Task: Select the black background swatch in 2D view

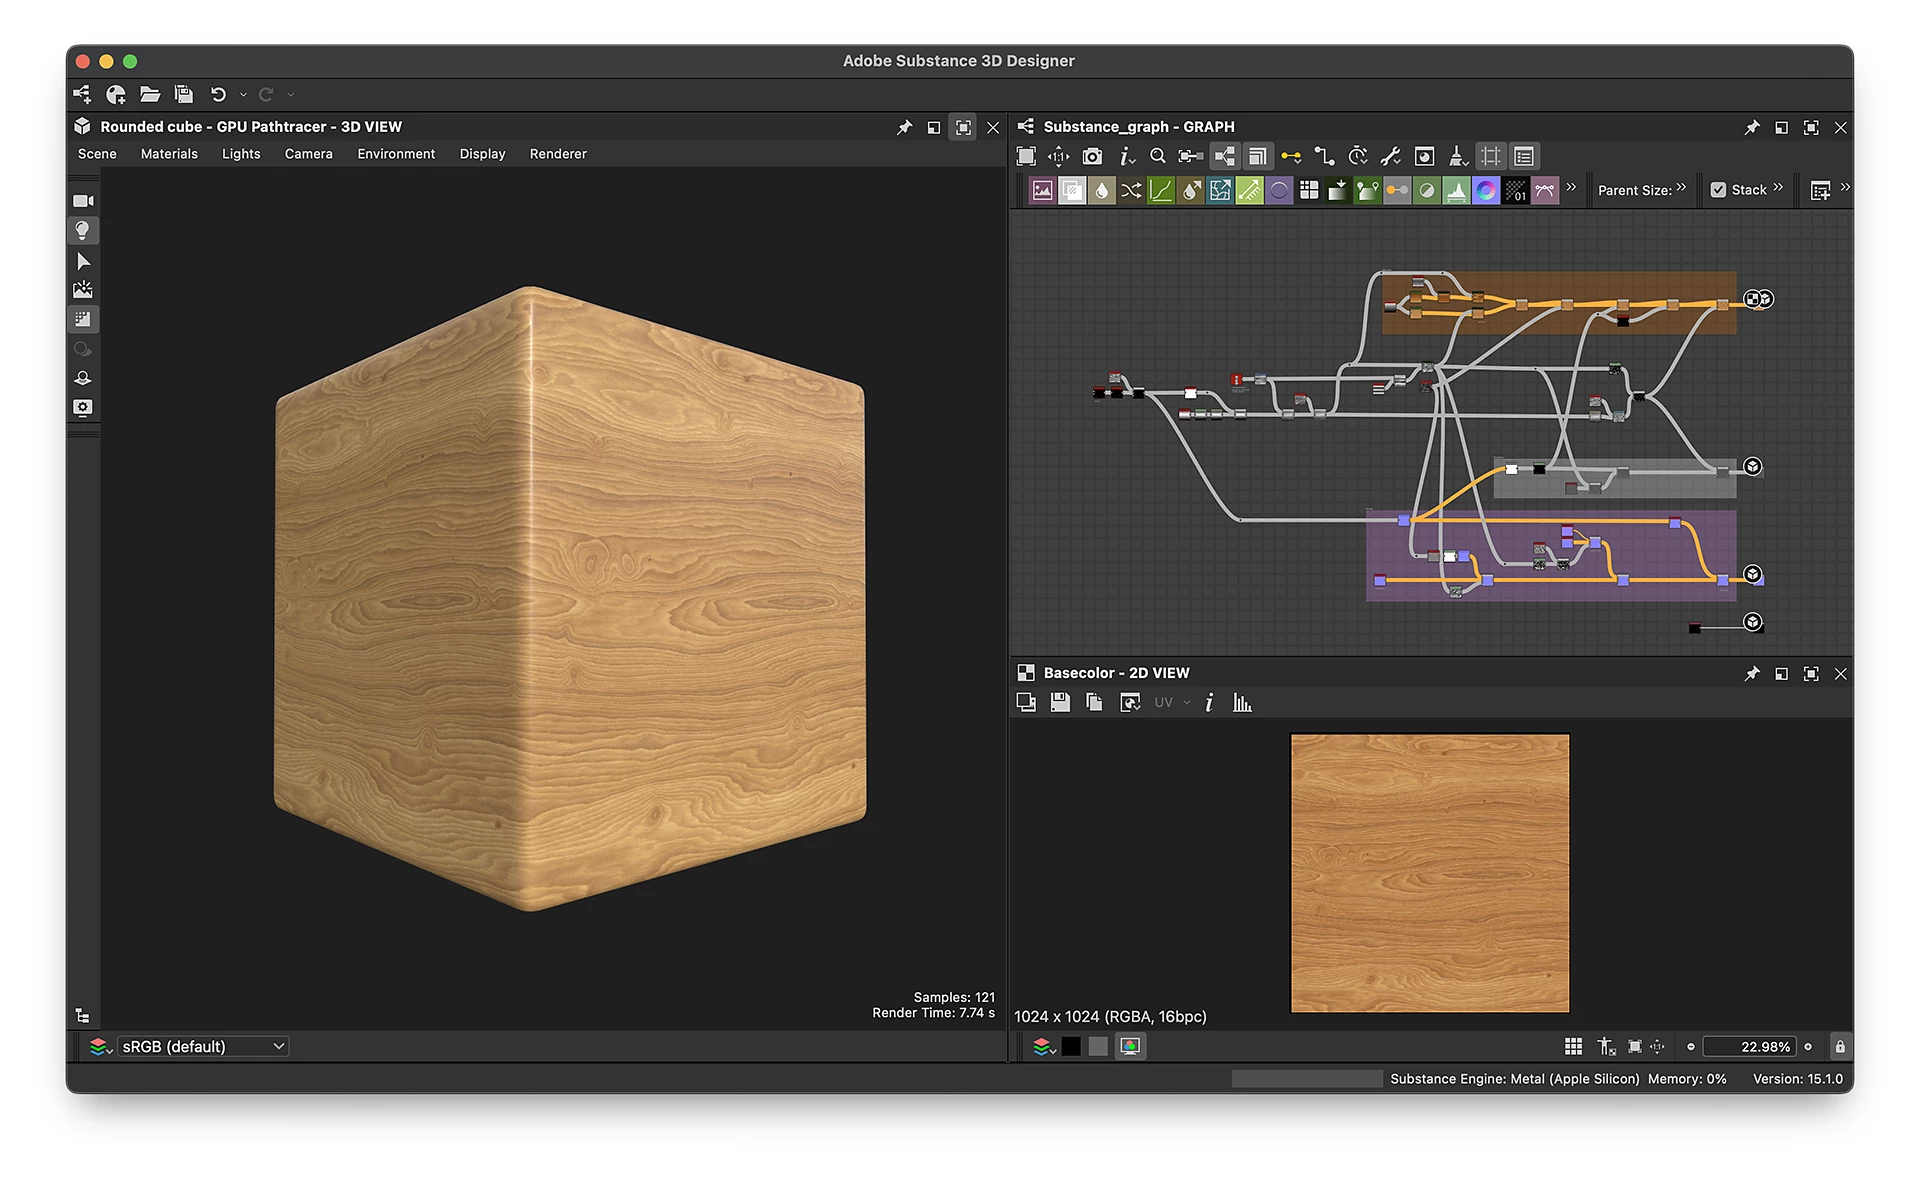Action: click(1071, 1046)
